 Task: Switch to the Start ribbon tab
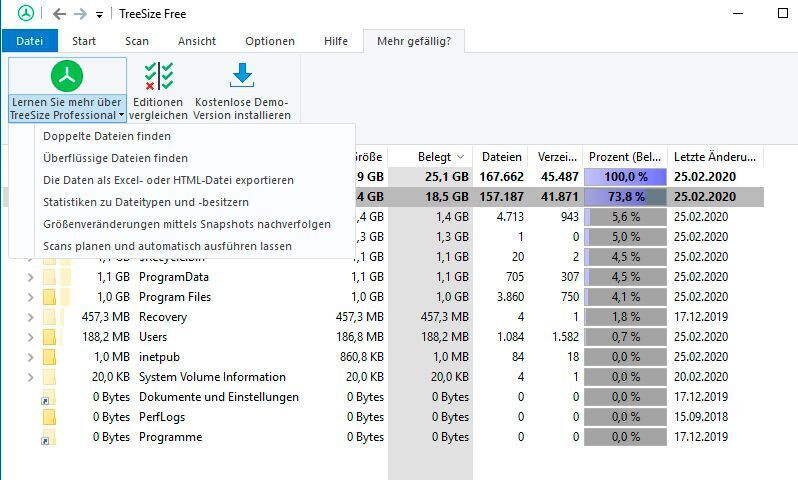(84, 41)
